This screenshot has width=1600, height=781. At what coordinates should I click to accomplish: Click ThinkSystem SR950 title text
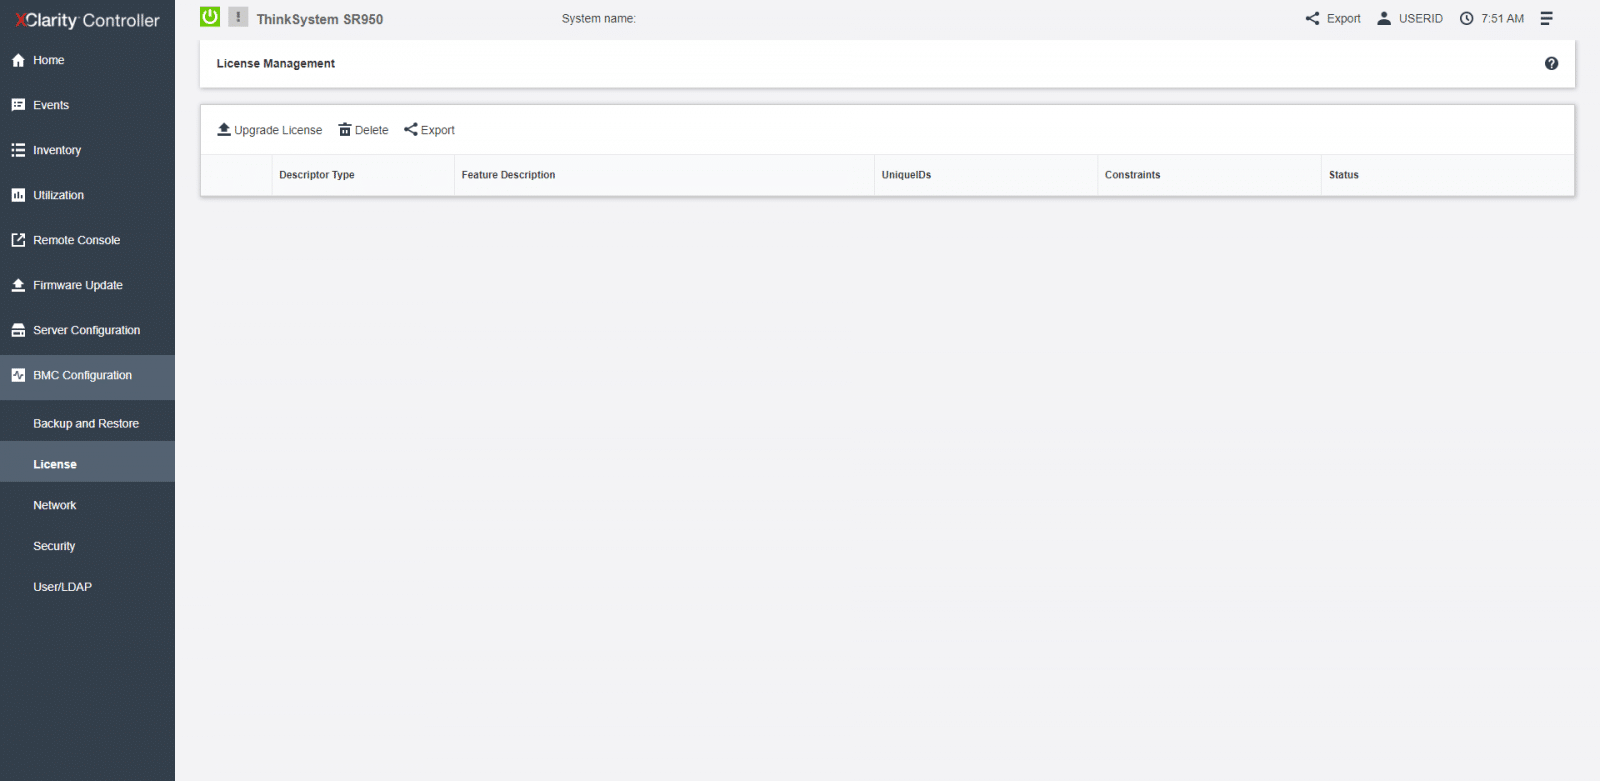320,19
